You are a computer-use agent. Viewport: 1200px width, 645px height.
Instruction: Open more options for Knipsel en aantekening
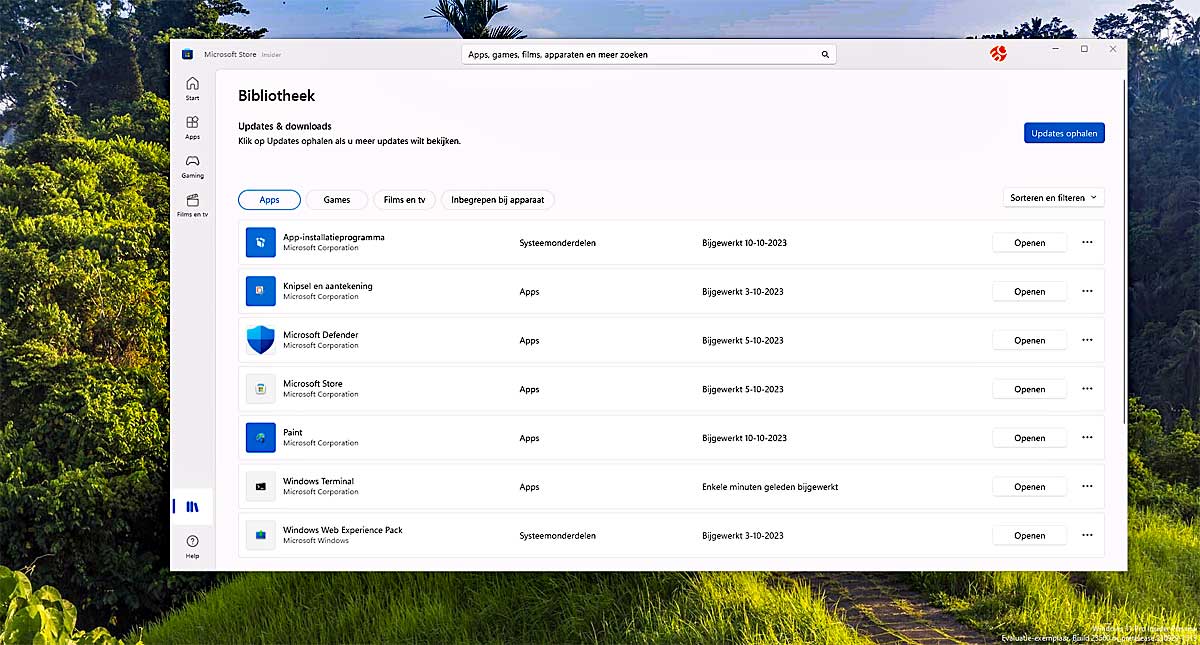(x=1087, y=291)
